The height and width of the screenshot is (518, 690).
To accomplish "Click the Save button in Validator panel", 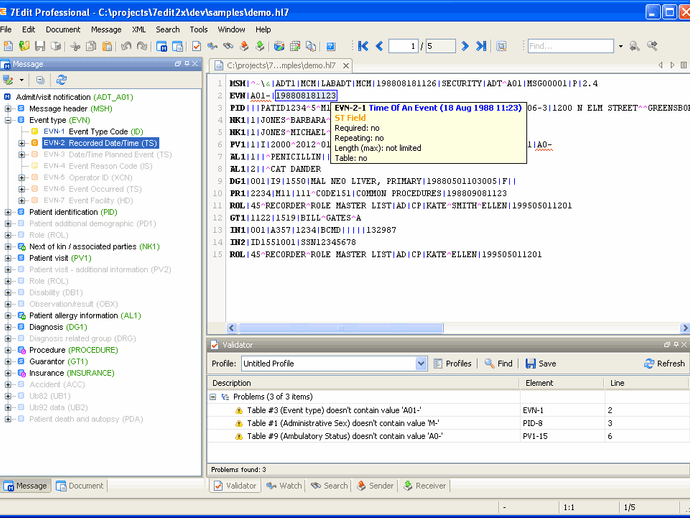I will pos(540,364).
